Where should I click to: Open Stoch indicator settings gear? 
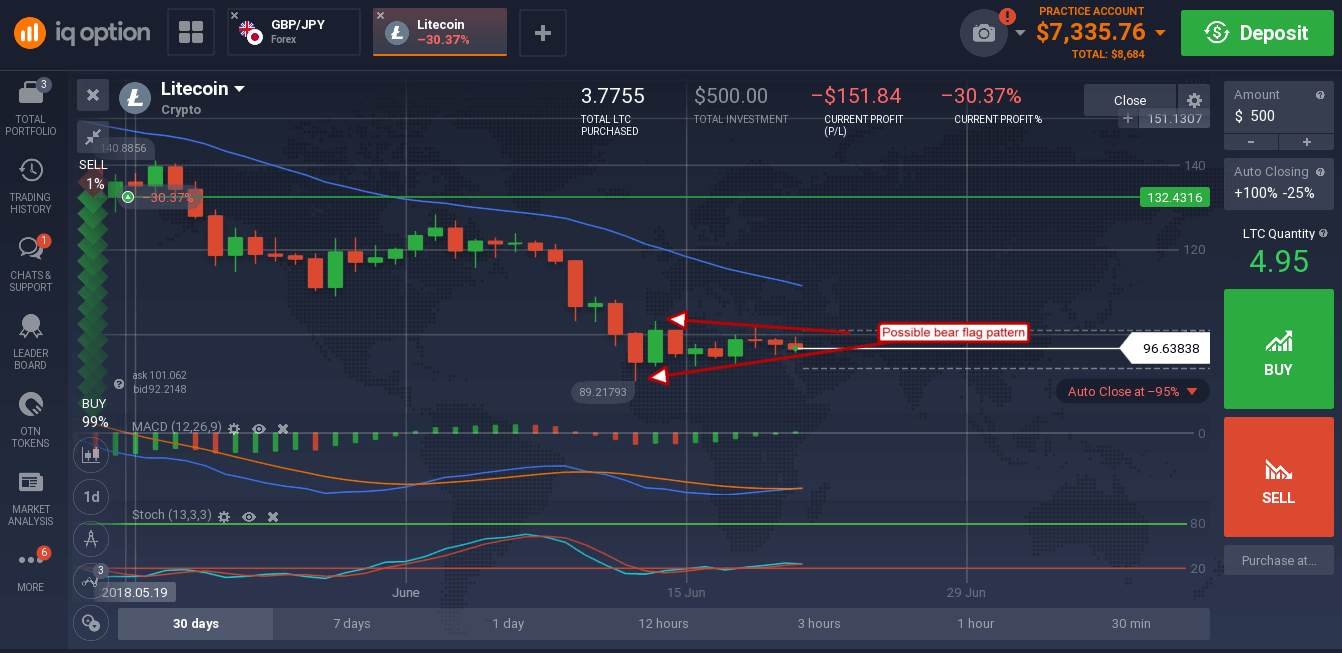pos(224,516)
